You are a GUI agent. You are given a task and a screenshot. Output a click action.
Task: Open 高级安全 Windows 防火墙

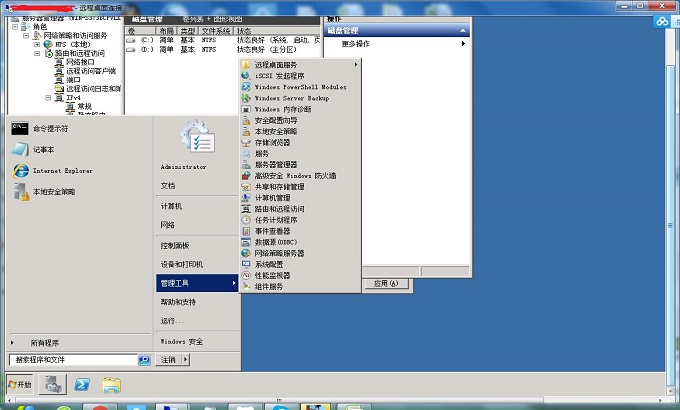(x=295, y=175)
